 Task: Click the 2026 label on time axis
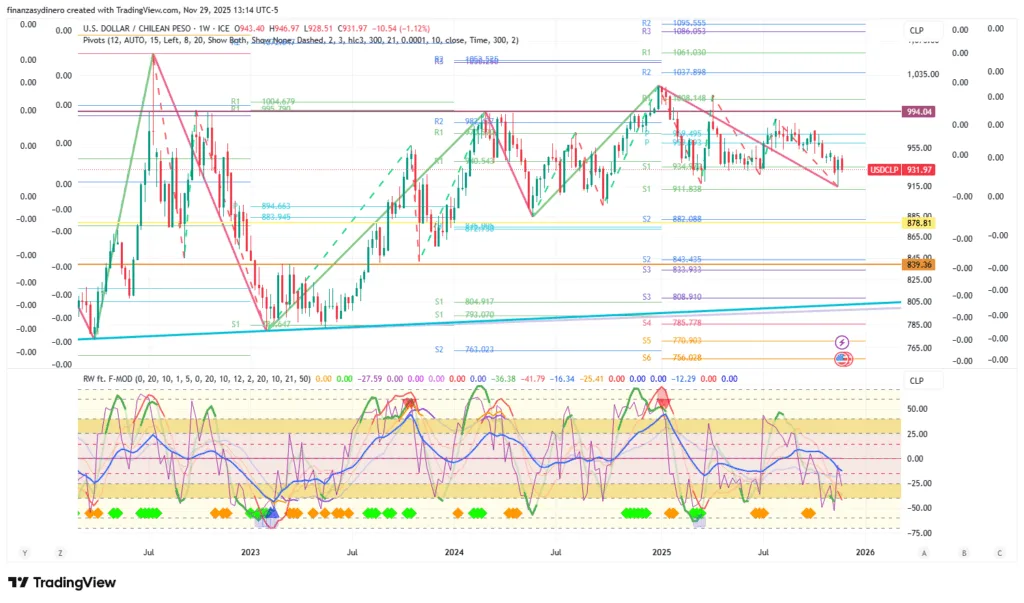point(866,552)
